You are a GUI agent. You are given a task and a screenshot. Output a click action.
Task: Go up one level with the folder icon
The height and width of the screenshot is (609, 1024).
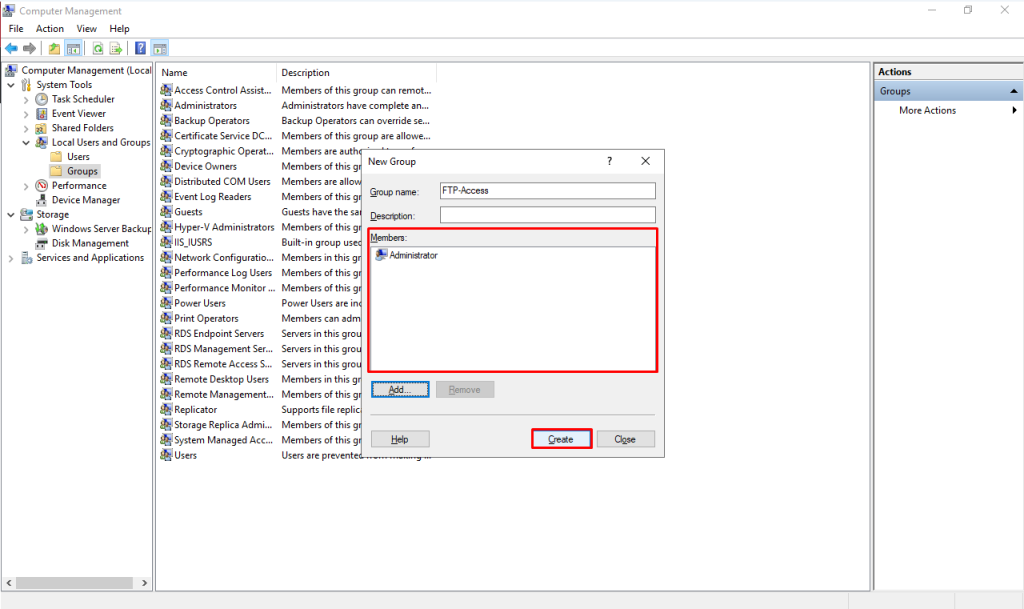point(53,47)
